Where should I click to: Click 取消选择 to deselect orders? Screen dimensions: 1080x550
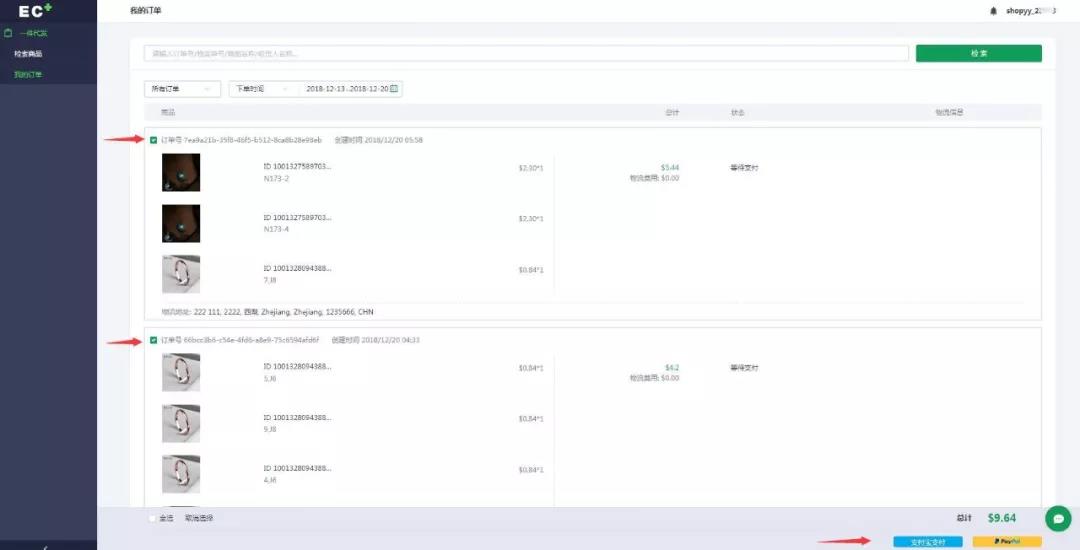[x=199, y=518]
